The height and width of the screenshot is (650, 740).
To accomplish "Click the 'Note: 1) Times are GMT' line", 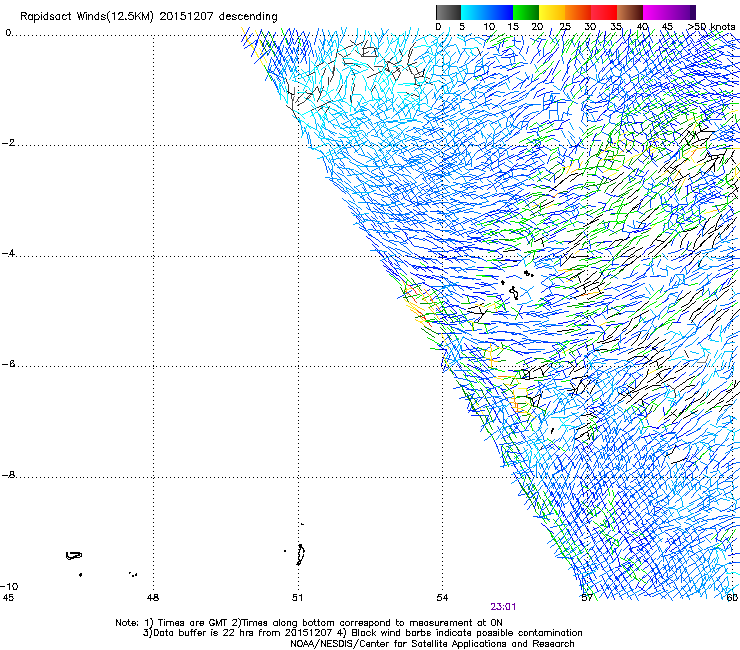I will (x=309, y=623).
